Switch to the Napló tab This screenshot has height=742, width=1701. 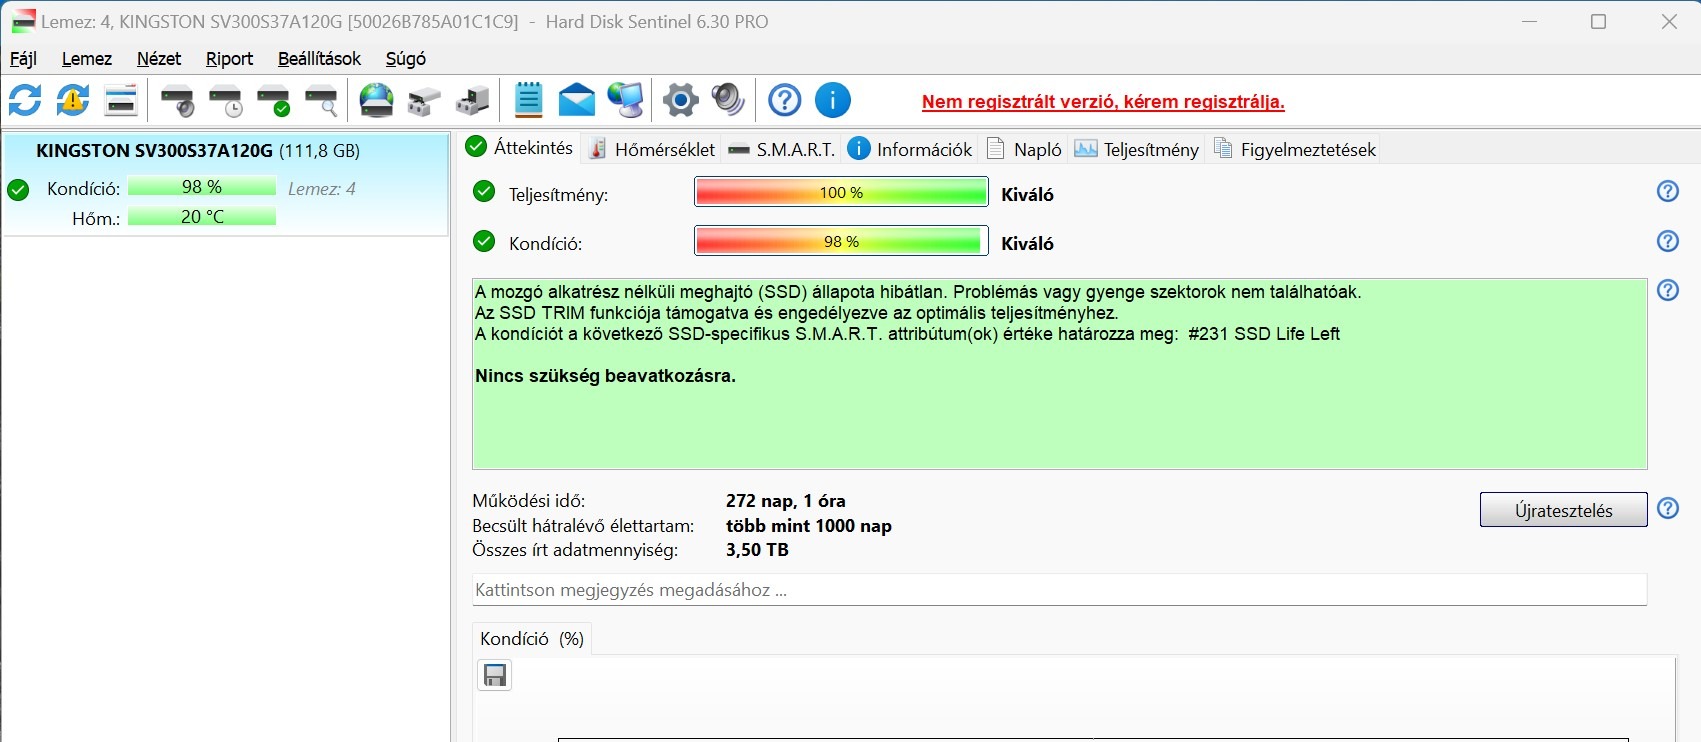pyautogui.click(x=1024, y=149)
